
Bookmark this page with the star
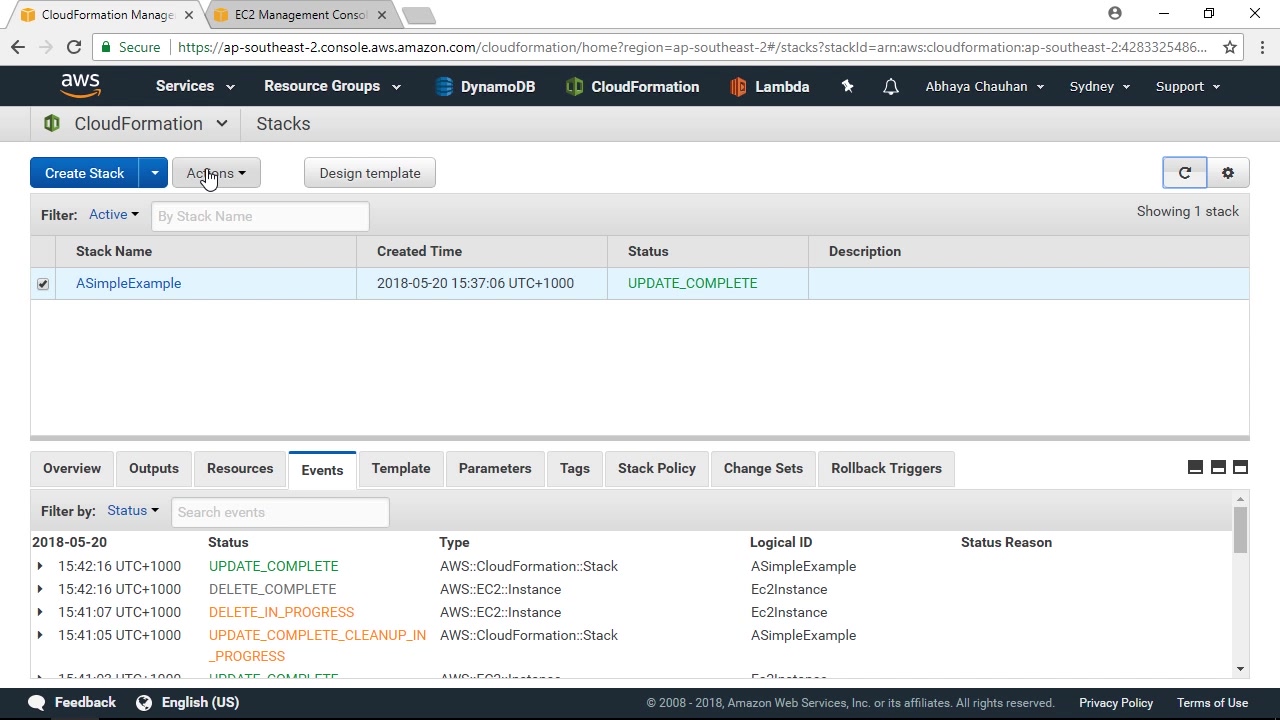(1230, 47)
